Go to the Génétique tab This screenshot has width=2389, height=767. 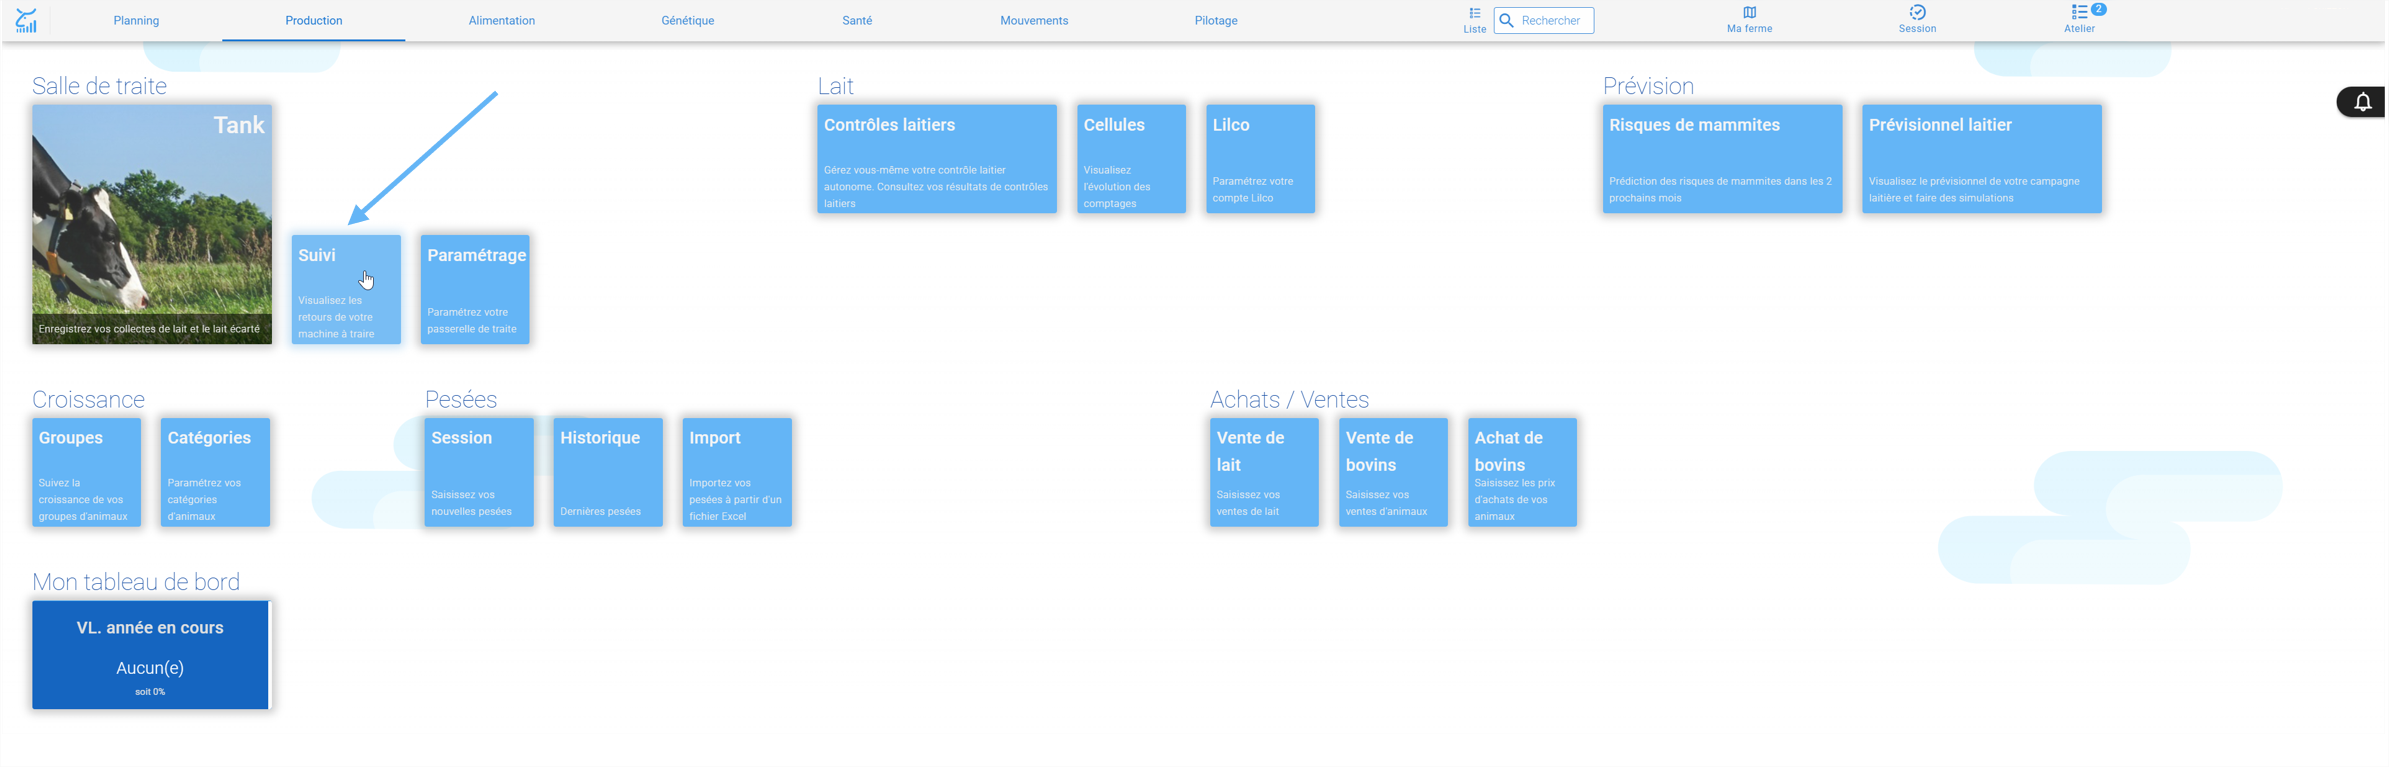click(x=688, y=20)
